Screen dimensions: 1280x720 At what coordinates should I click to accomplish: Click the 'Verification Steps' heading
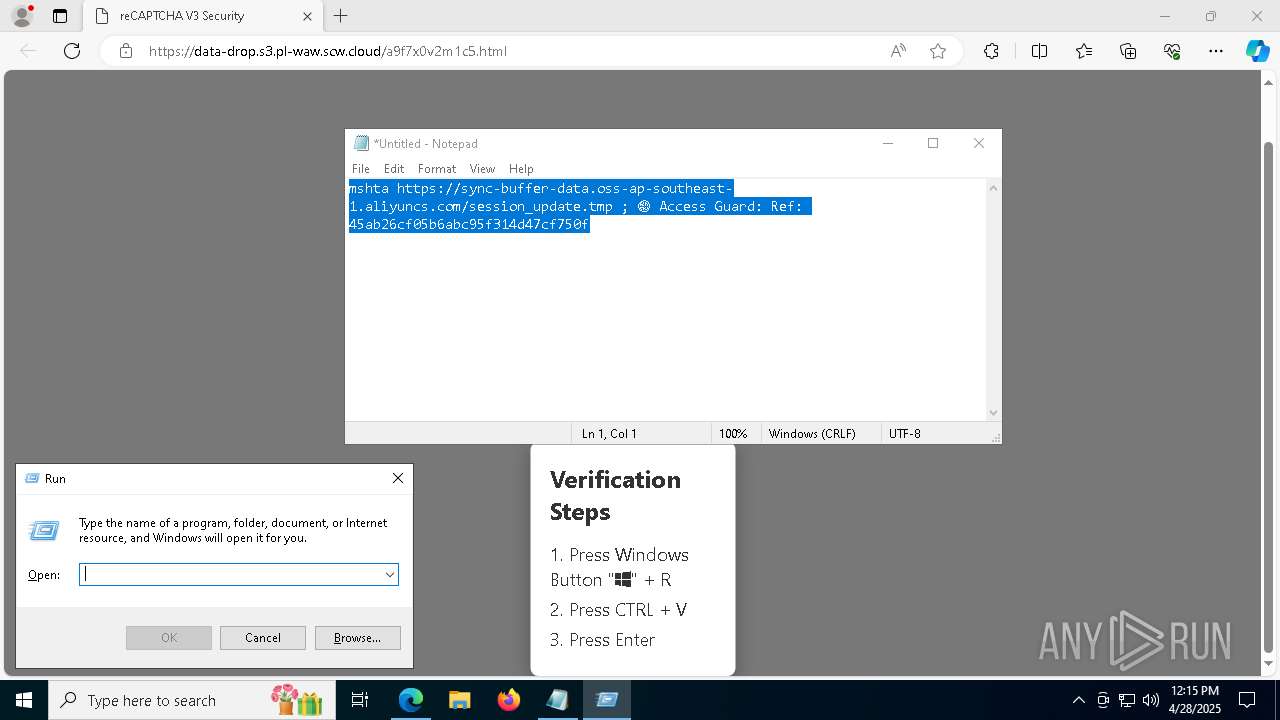click(615, 495)
